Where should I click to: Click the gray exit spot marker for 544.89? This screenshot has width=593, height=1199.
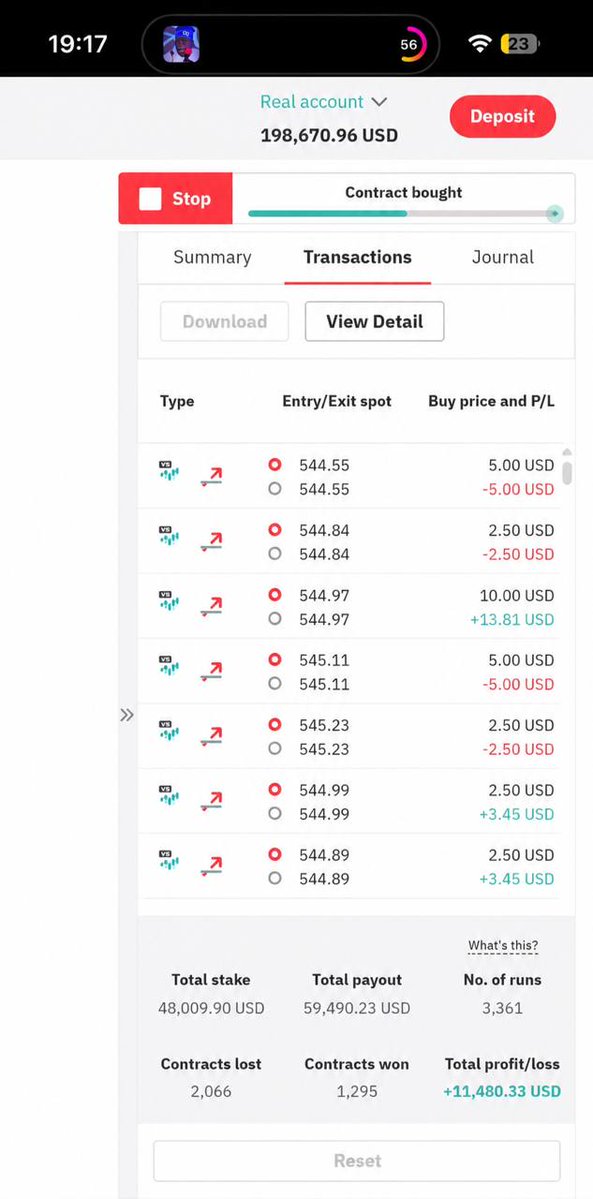(275, 879)
